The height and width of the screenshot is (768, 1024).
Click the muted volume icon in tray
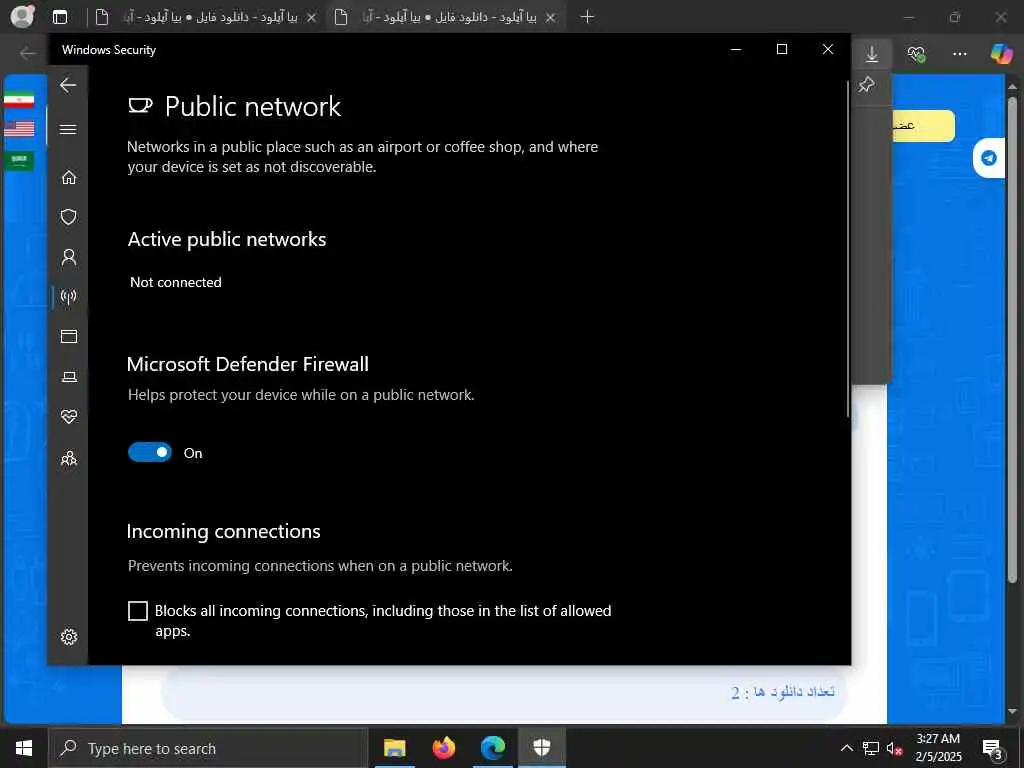pos(894,748)
